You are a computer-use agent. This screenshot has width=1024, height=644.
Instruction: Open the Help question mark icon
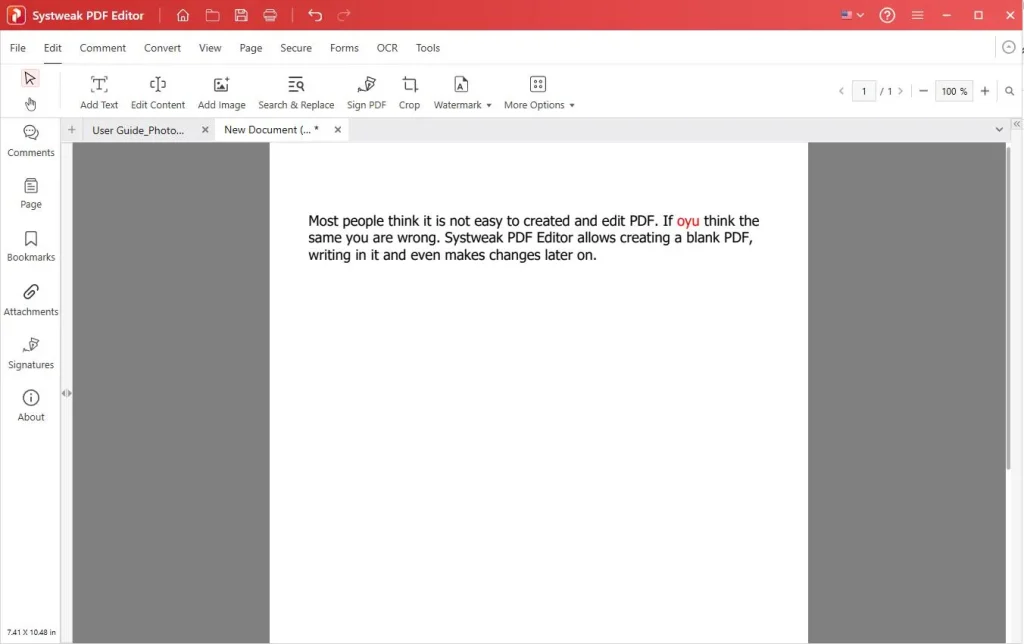tap(887, 15)
